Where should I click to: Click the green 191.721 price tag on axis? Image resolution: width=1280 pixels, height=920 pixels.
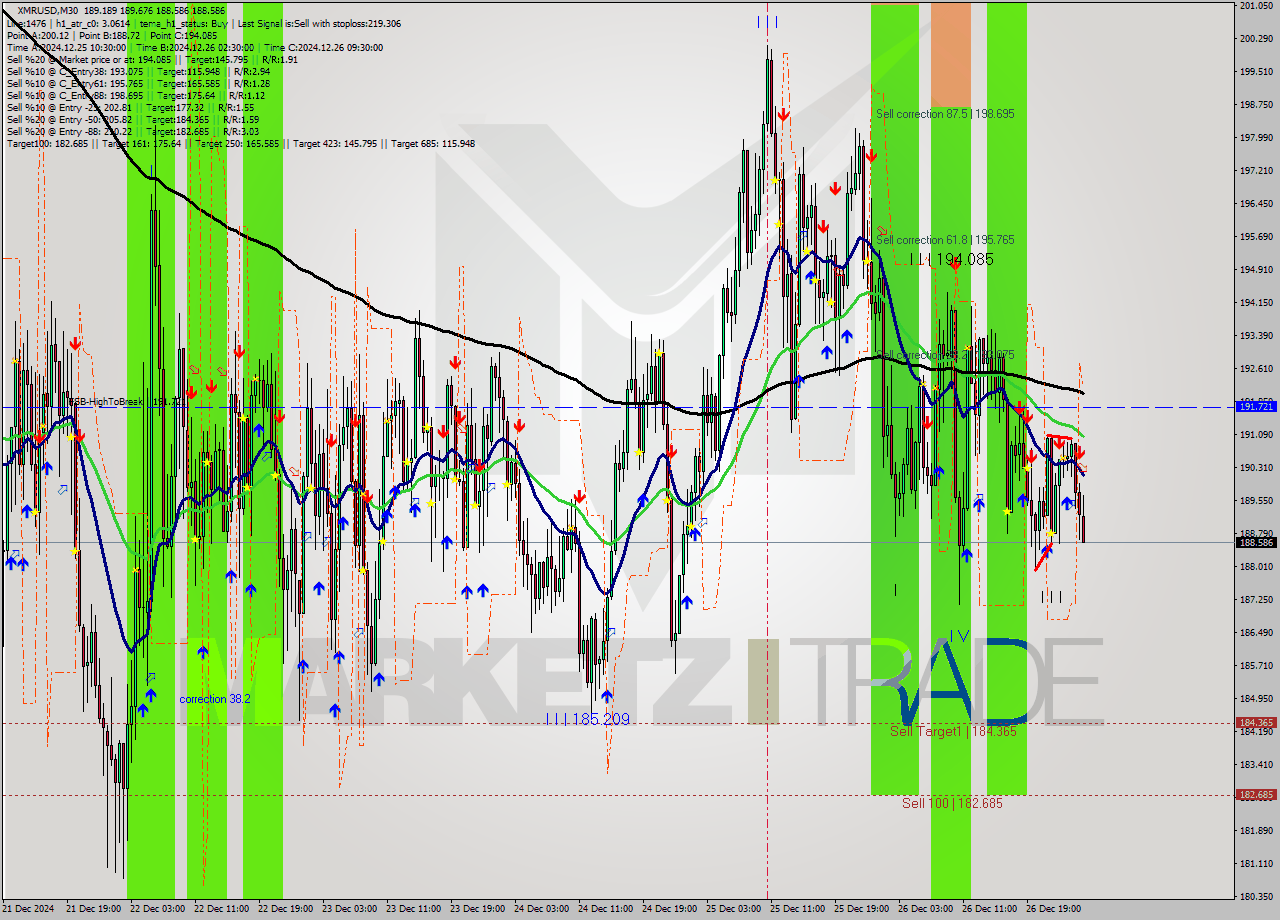coord(1256,406)
